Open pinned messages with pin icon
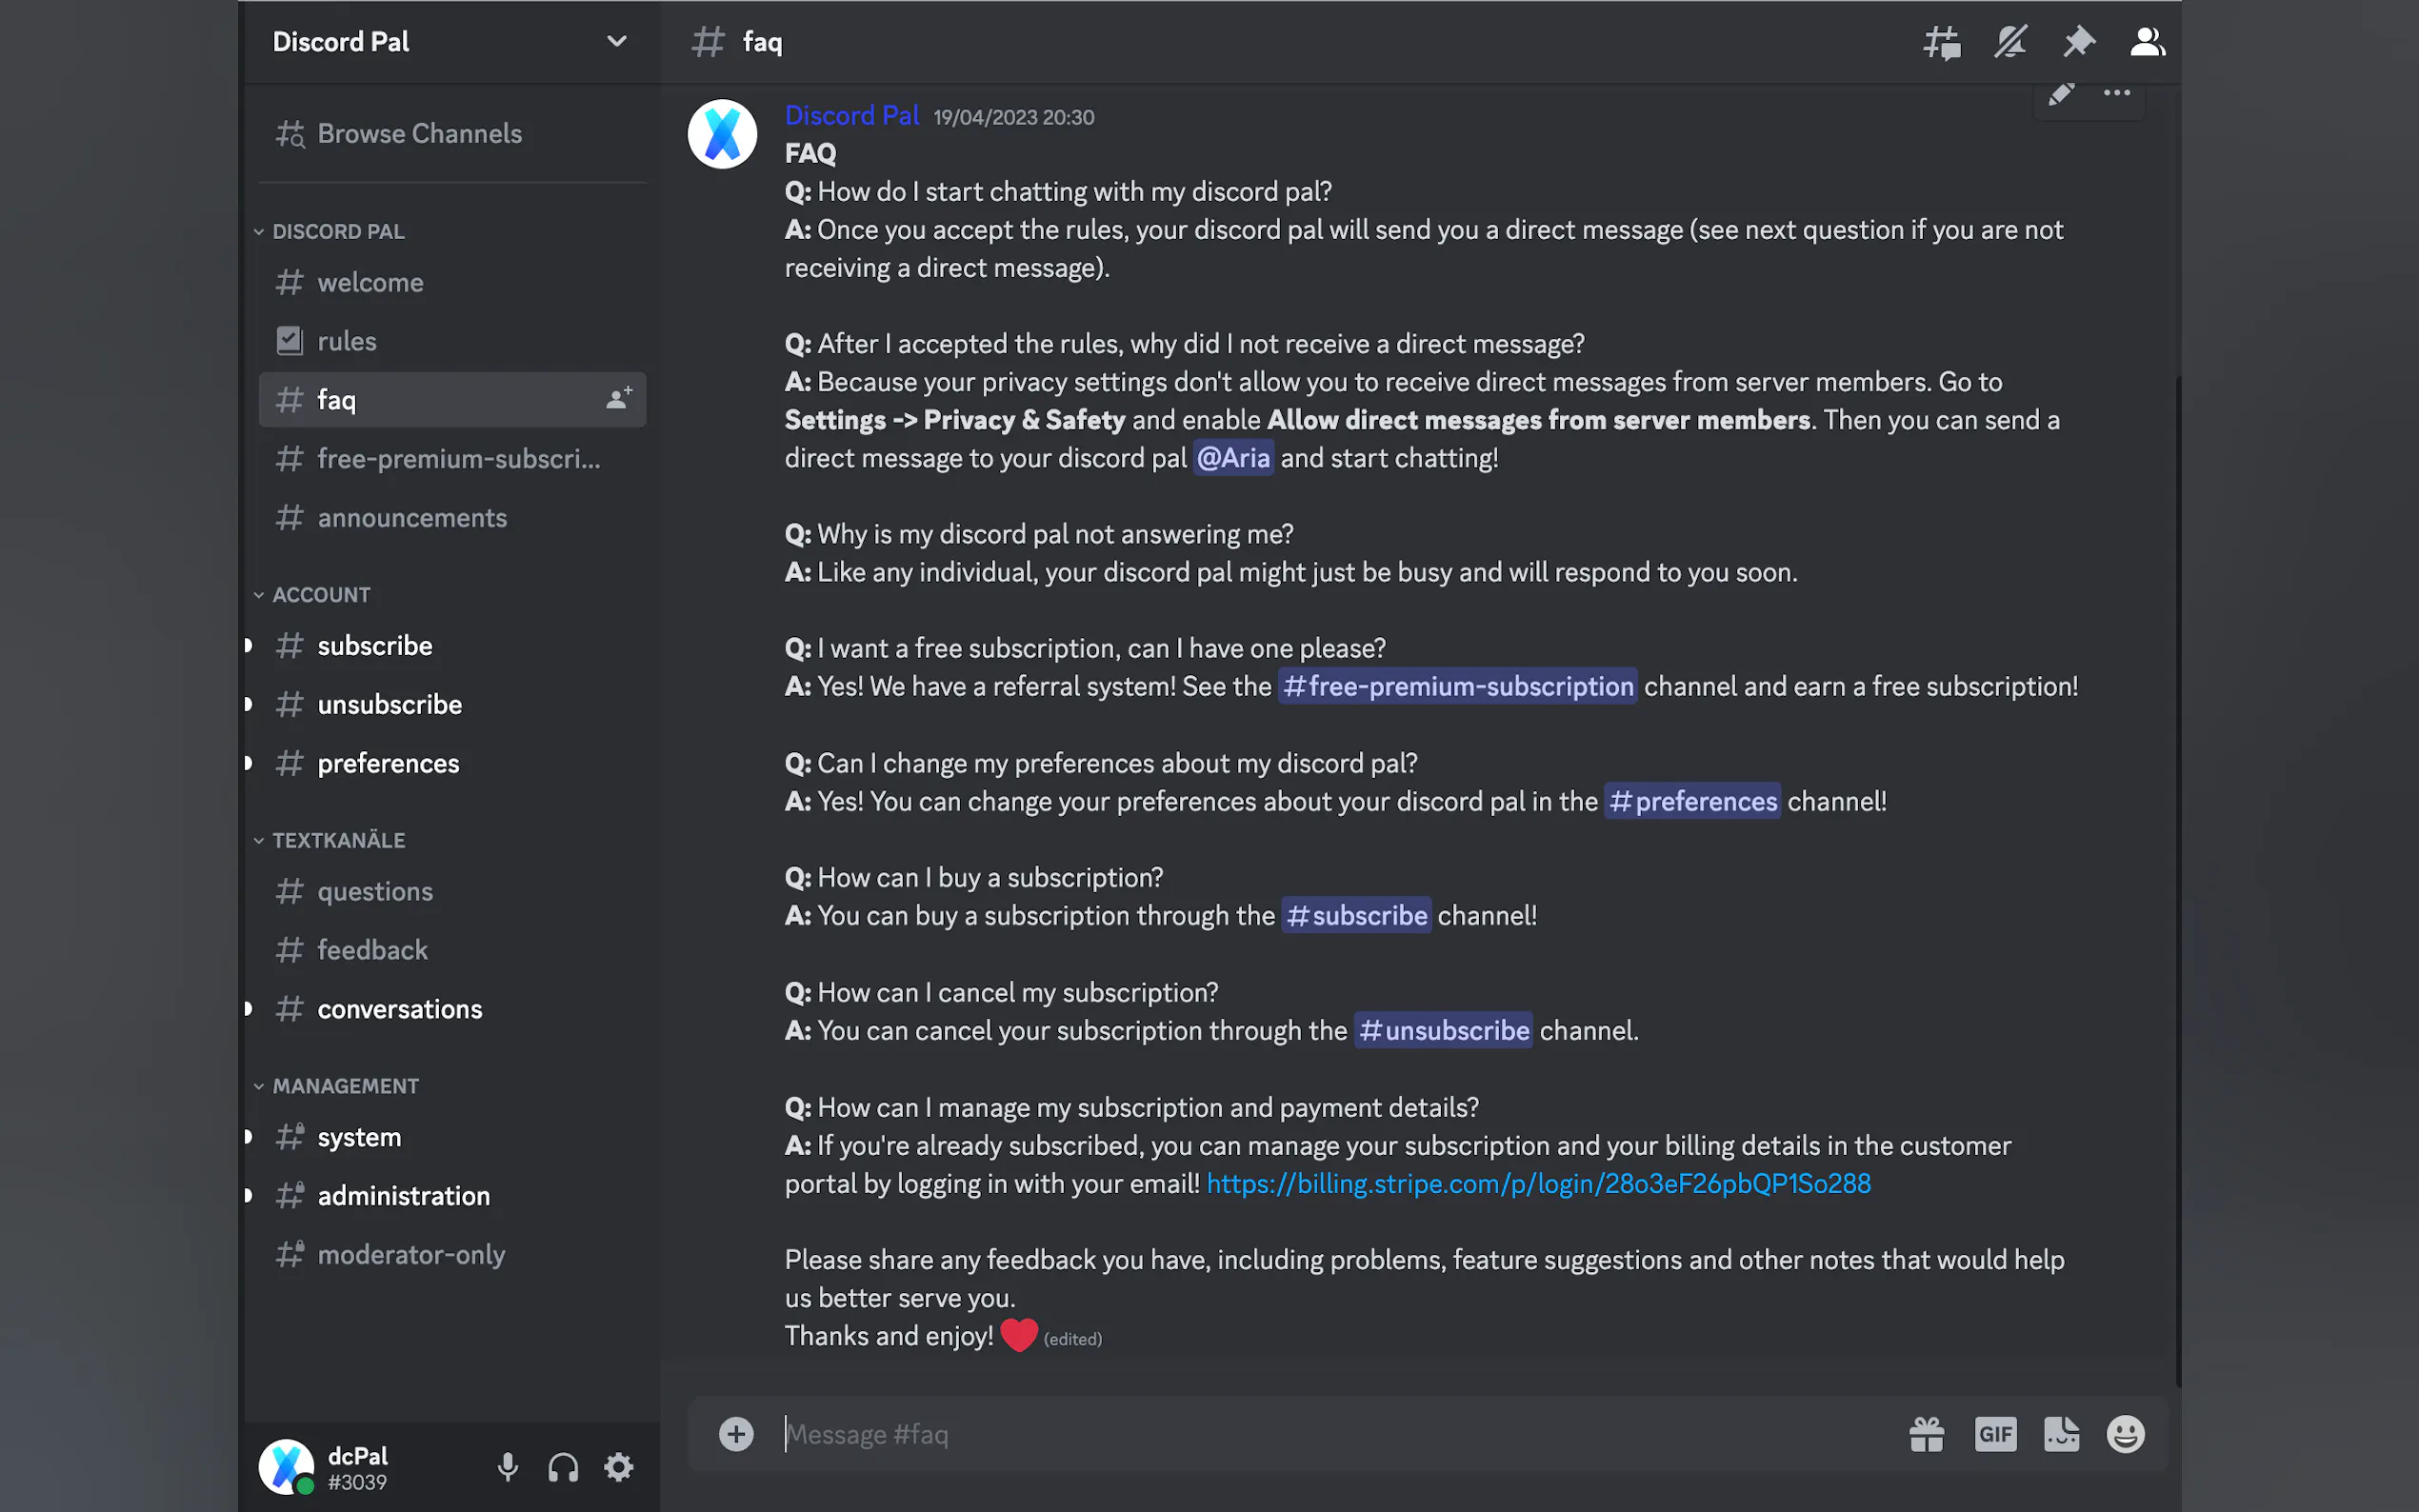This screenshot has width=2419, height=1512. (2078, 42)
